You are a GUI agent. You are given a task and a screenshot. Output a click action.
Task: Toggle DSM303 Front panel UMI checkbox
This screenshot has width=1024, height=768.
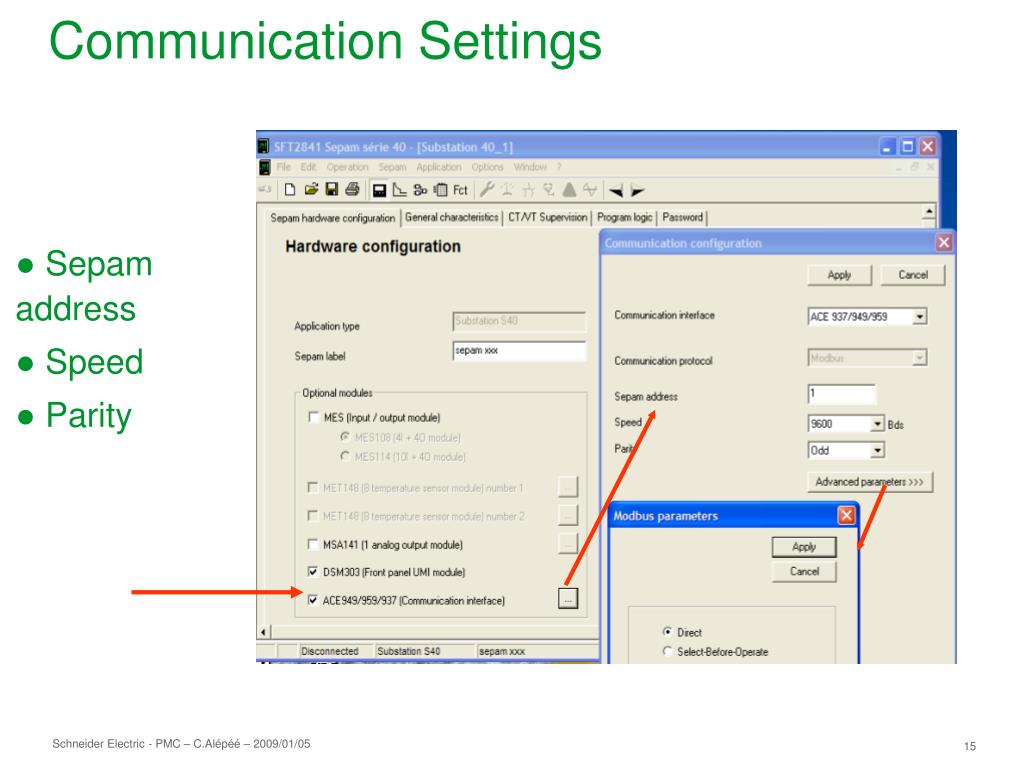pos(313,571)
